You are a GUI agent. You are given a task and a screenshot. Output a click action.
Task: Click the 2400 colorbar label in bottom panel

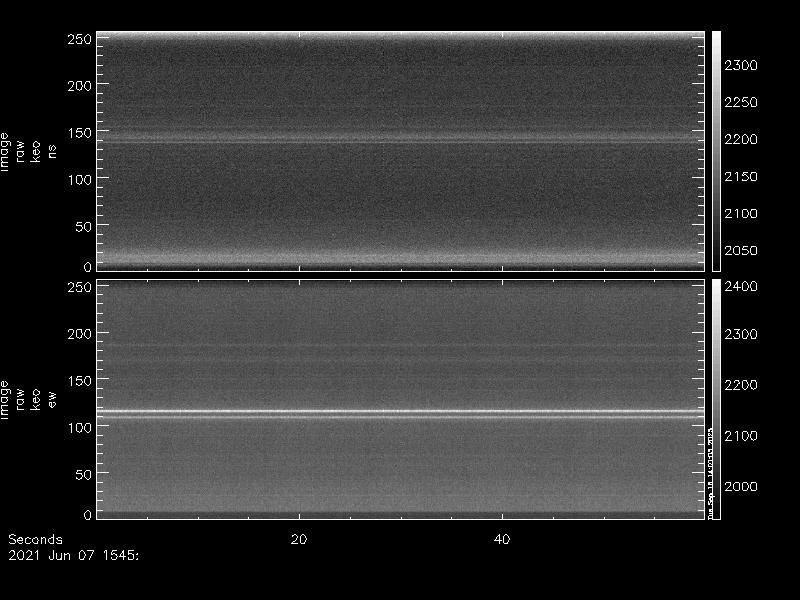(x=741, y=288)
